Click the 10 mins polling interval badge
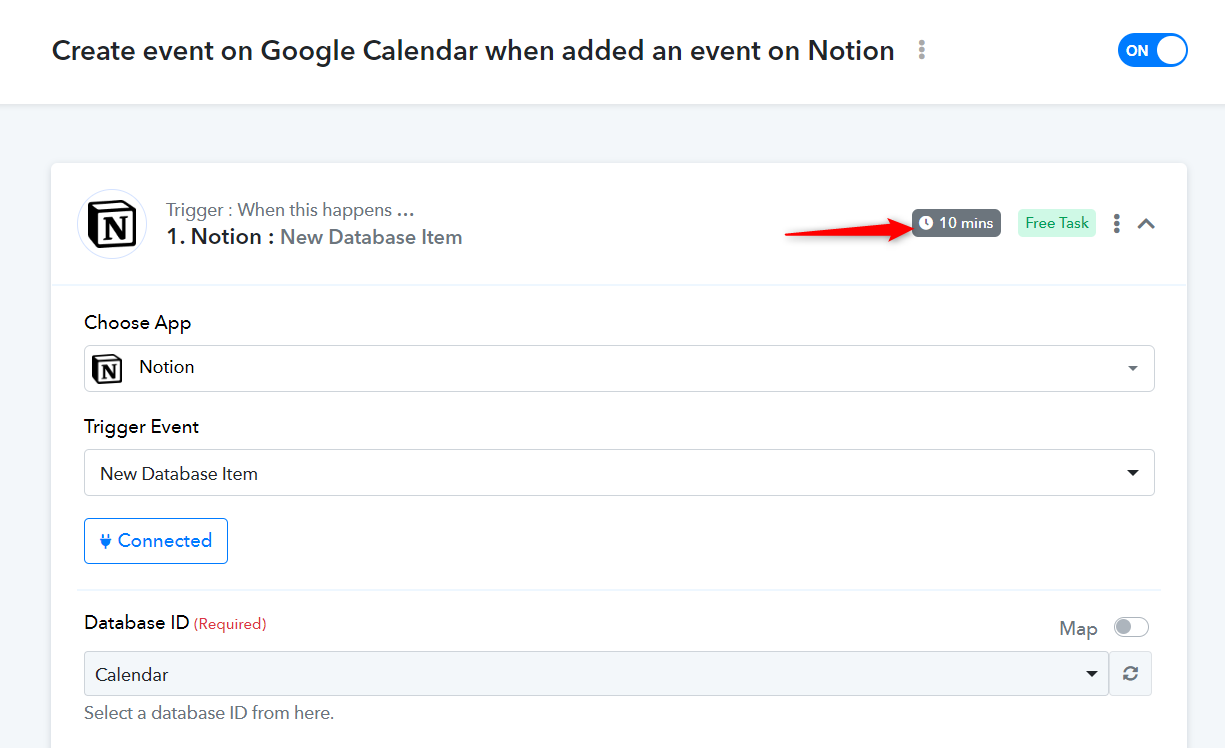 click(x=956, y=223)
